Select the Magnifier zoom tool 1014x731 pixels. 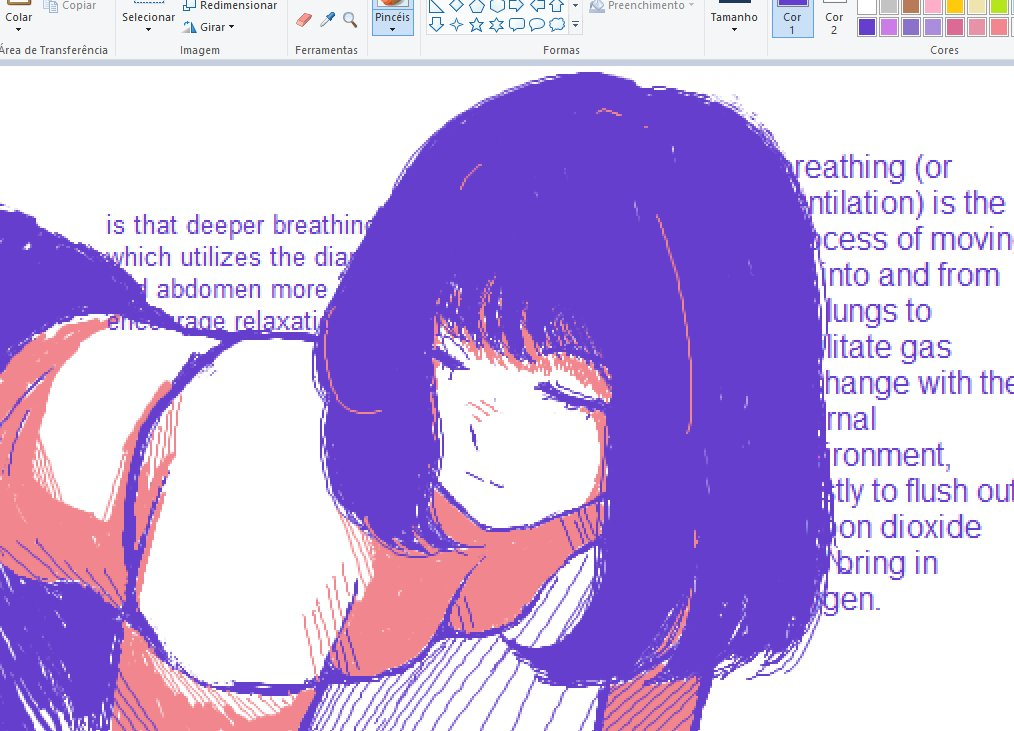click(x=350, y=19)
